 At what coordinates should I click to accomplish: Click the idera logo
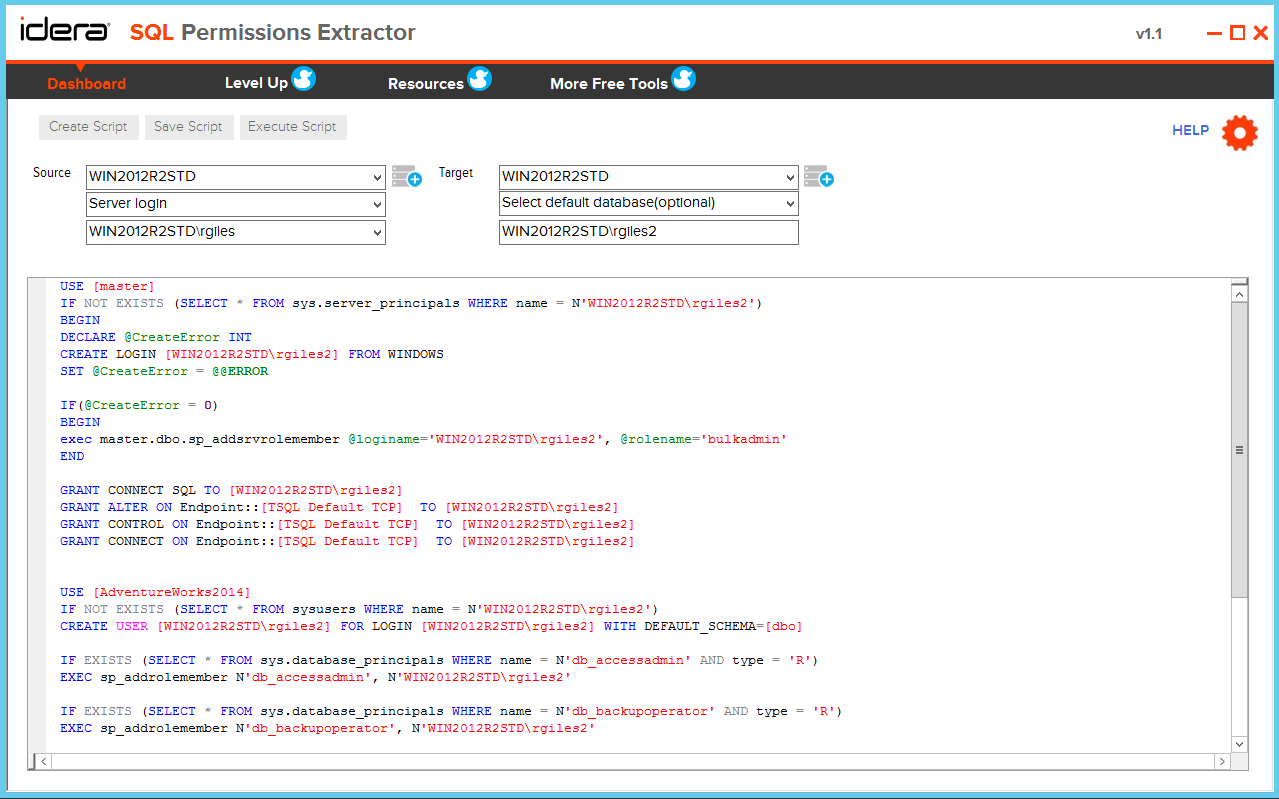pyautogui.click(x=64, y=31)
